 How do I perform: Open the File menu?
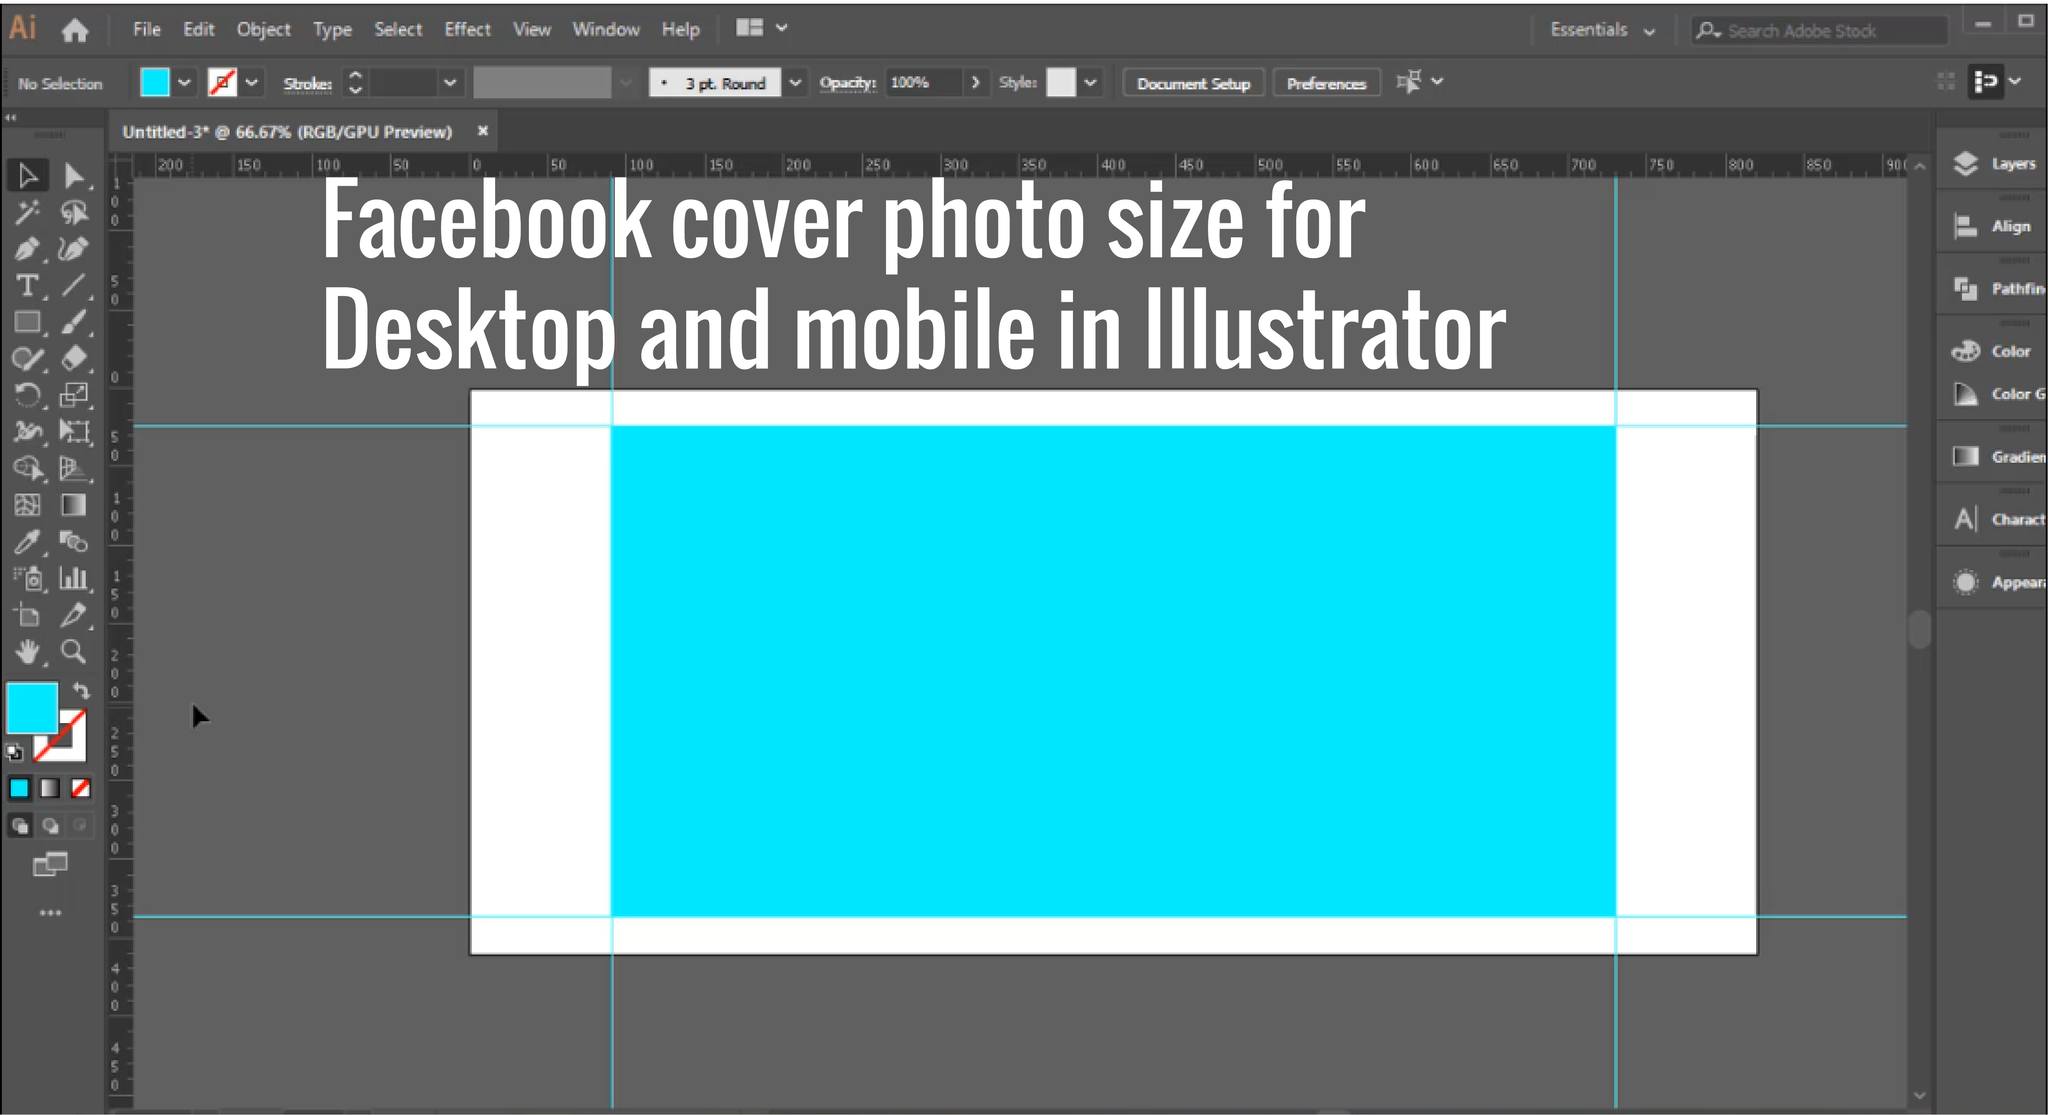pos(147,29)
